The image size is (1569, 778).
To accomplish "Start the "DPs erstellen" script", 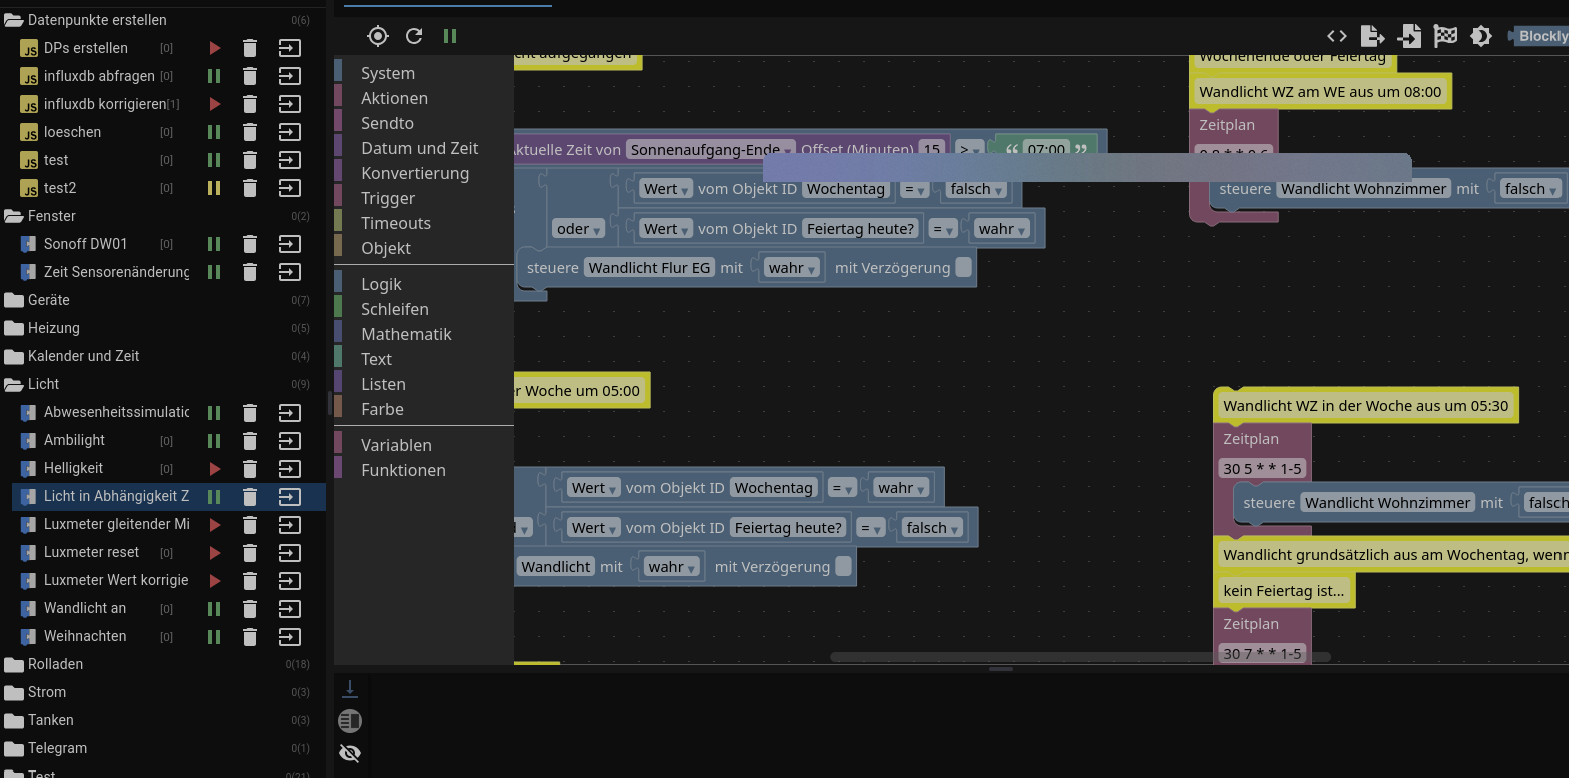I will (214, 48).
